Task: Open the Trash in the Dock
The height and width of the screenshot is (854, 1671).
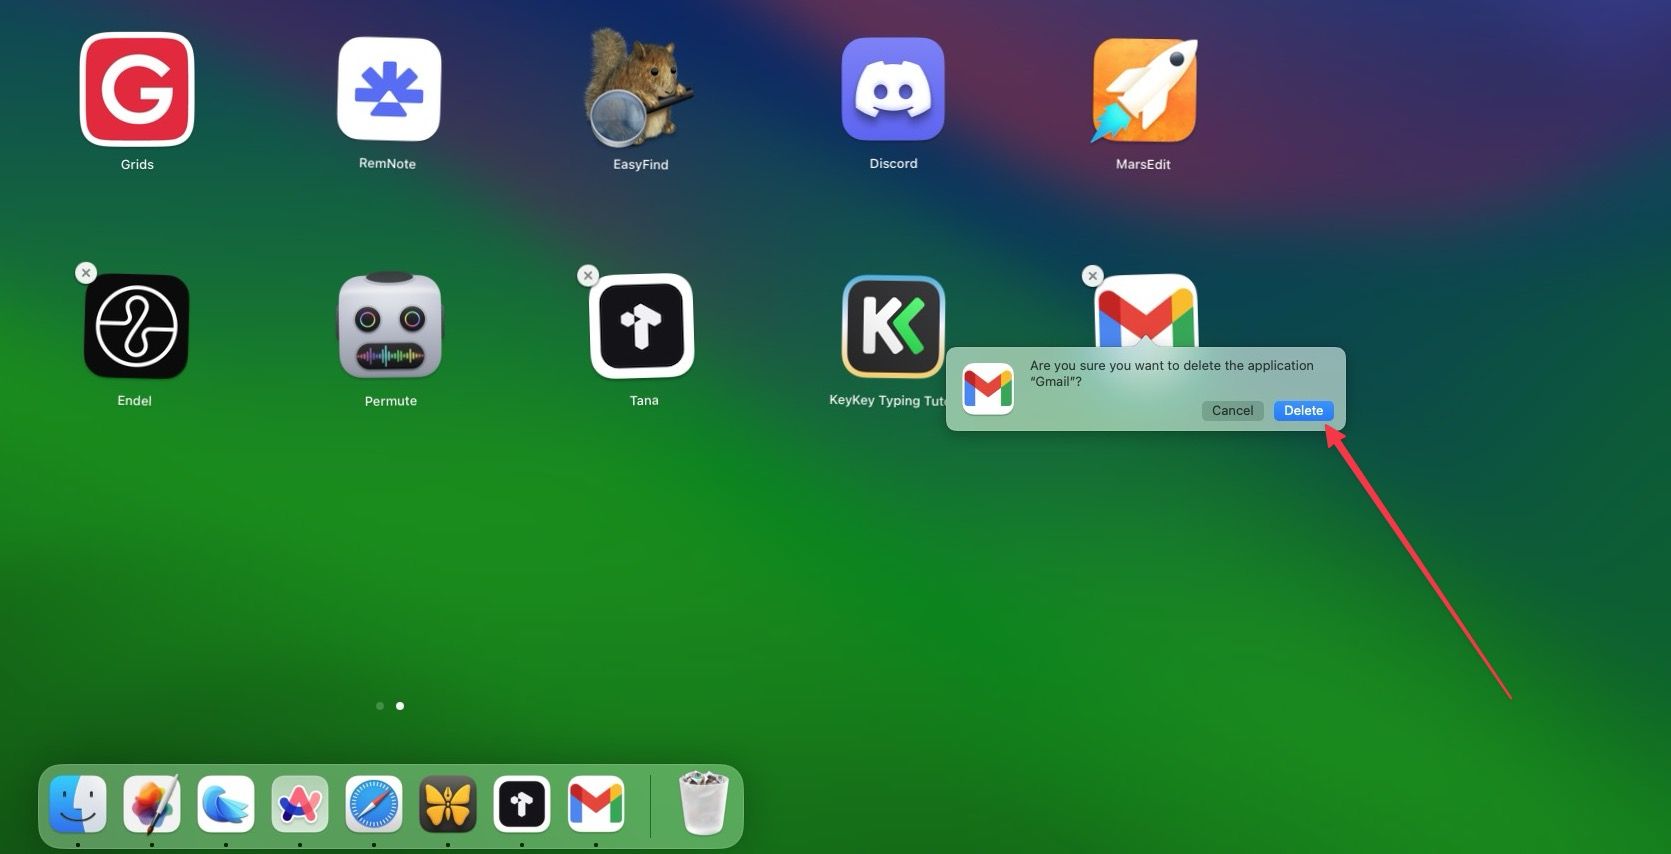Action: coord(704,802)
